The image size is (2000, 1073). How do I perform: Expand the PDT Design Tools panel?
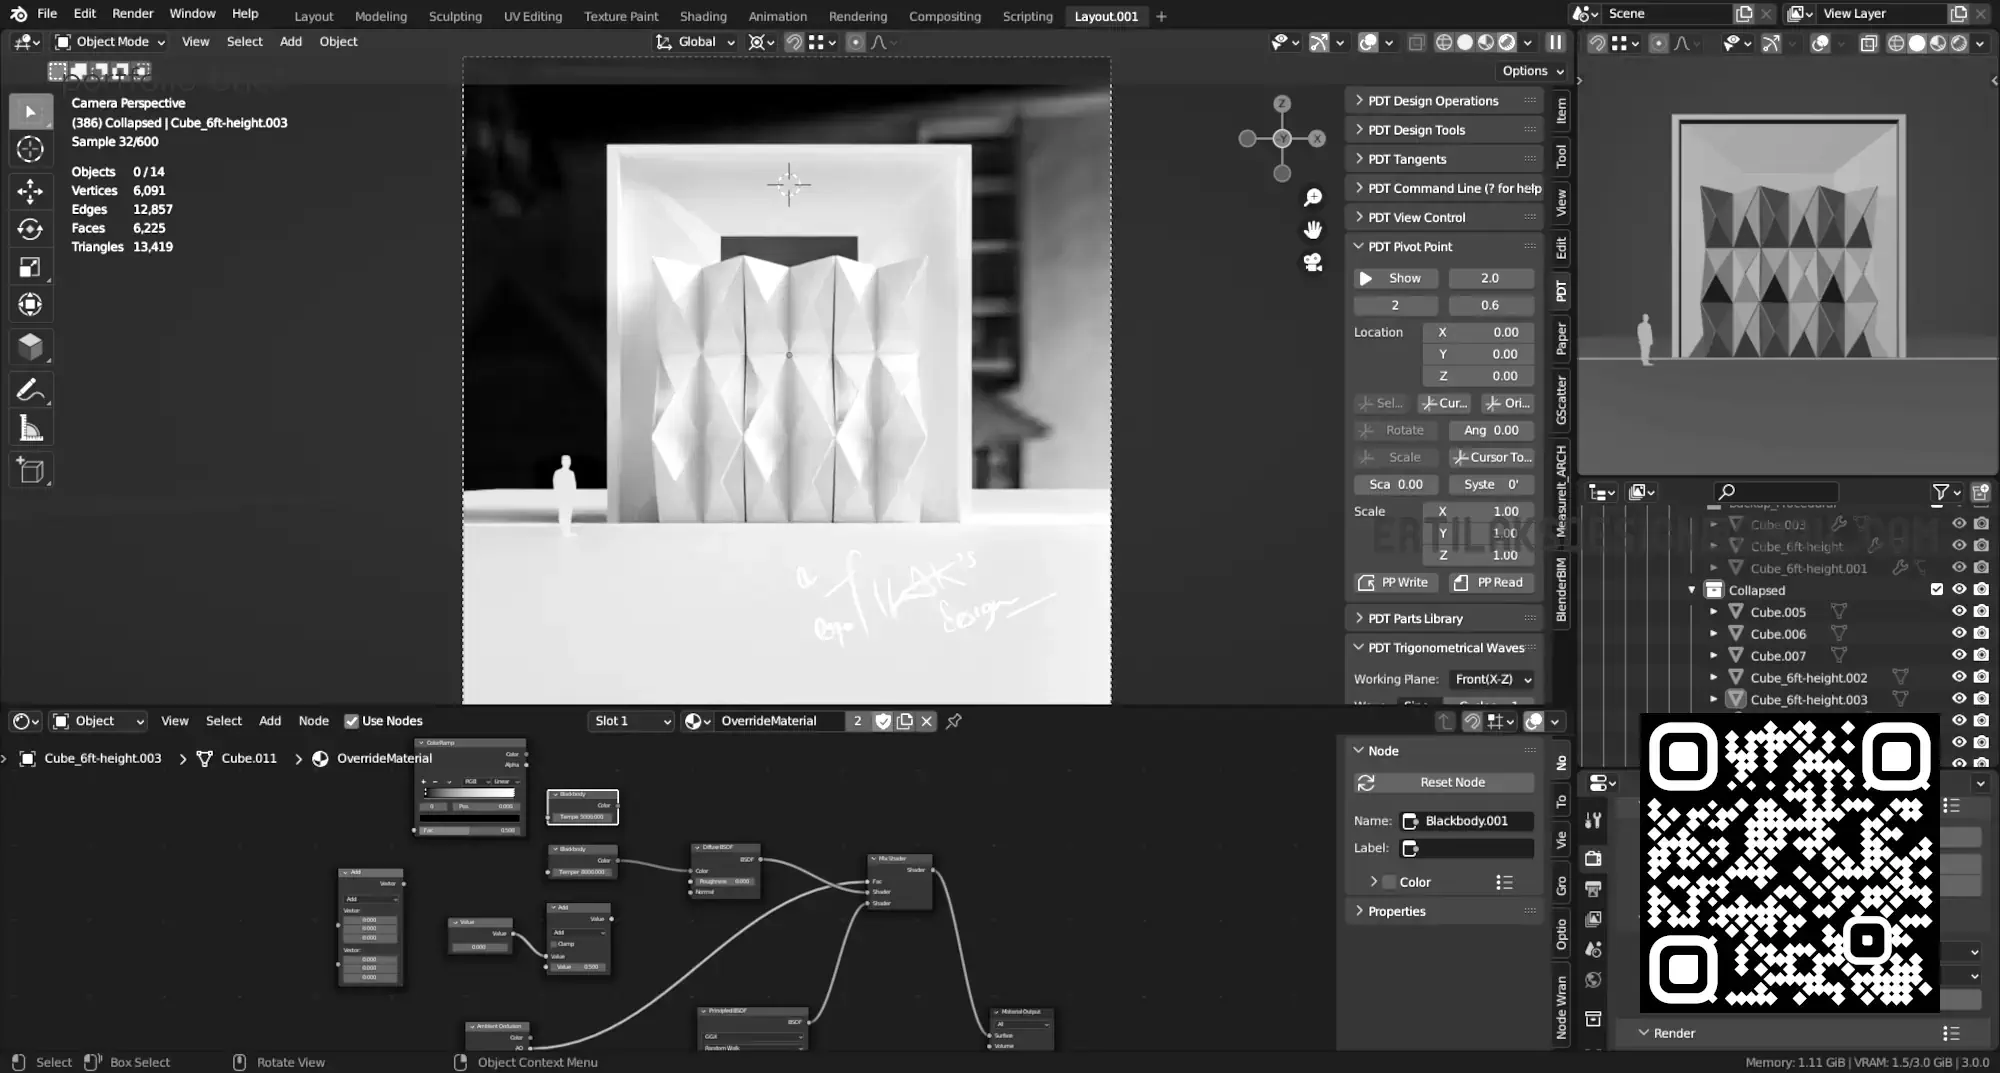(1416, 130)
